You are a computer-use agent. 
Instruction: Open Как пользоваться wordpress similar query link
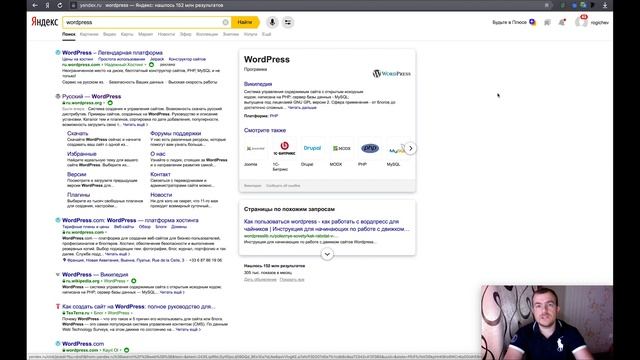coord(327,225)
